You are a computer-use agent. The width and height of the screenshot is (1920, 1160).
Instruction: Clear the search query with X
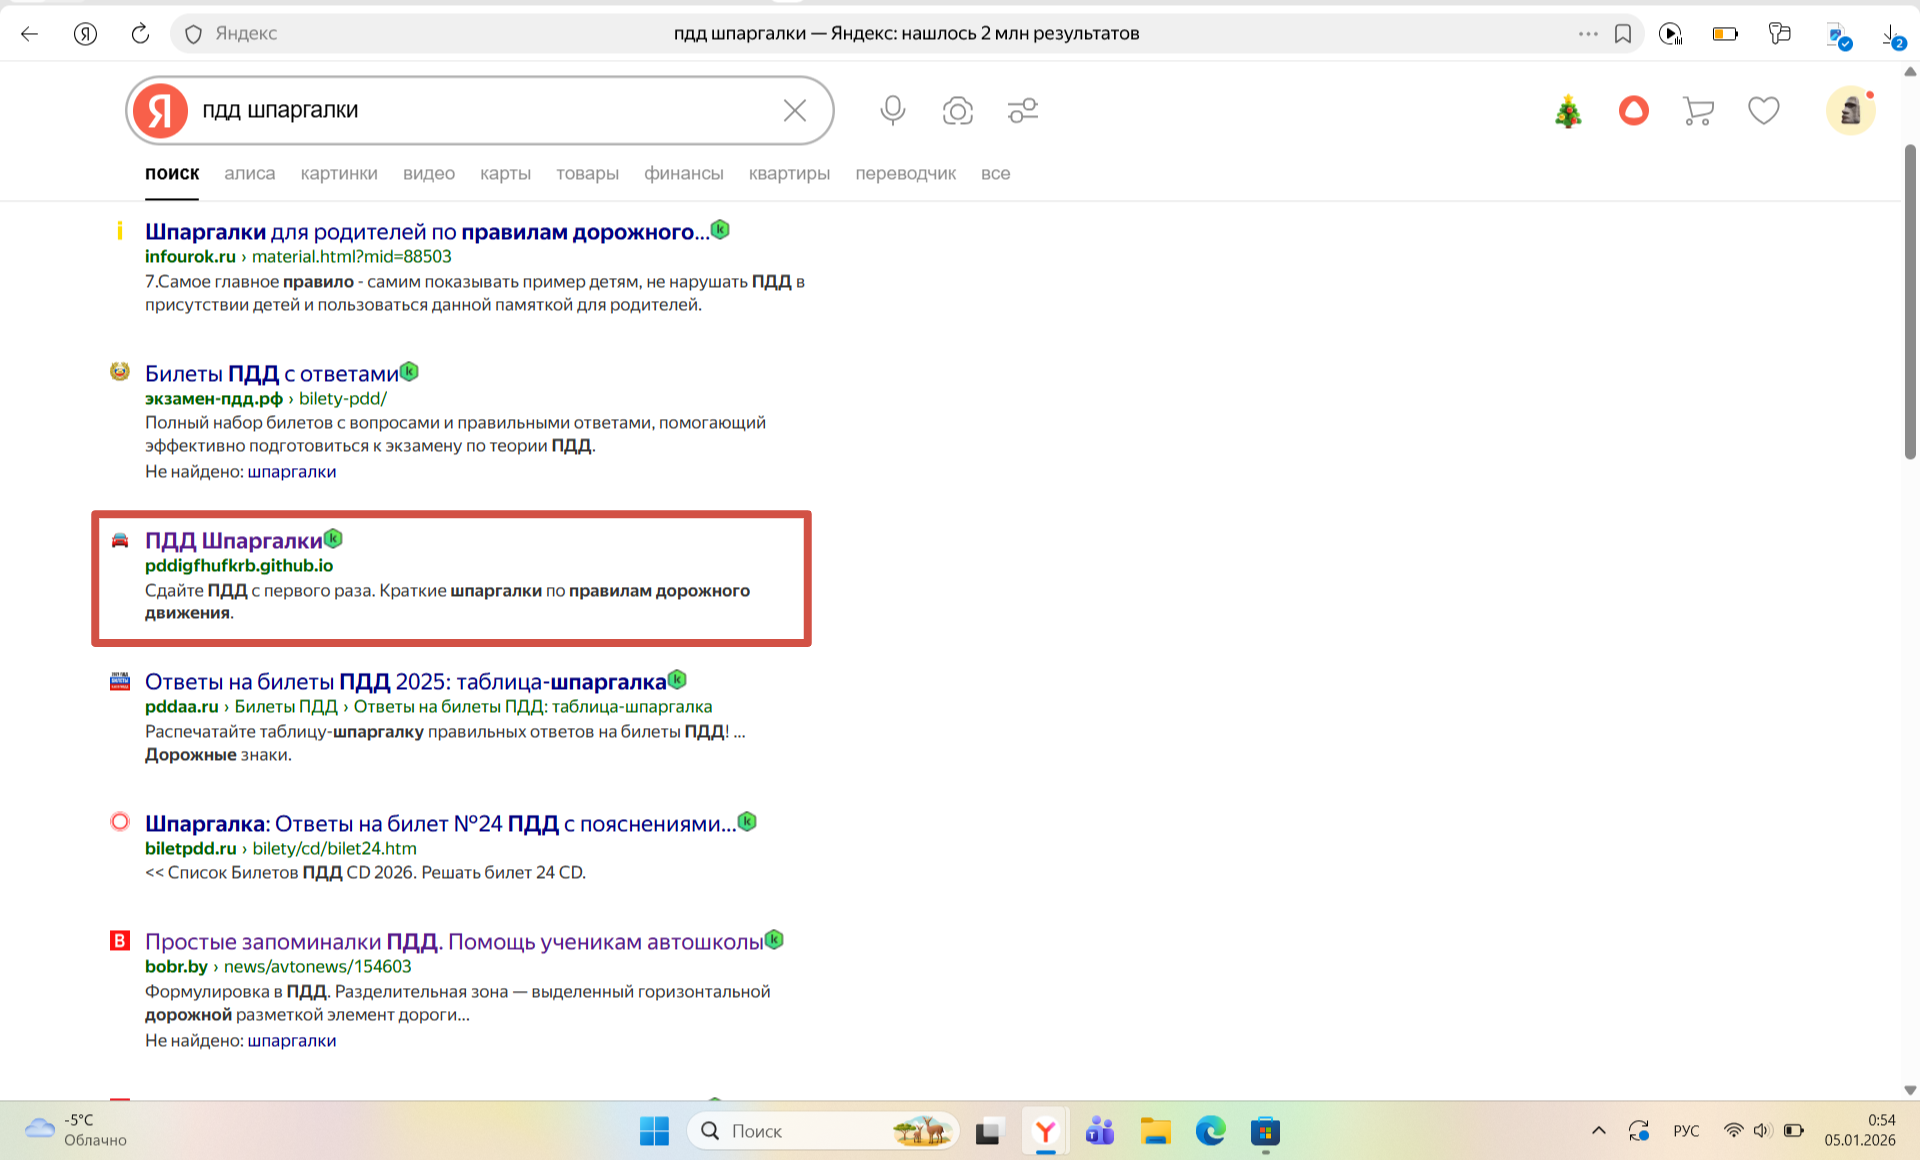pos(795,110)
